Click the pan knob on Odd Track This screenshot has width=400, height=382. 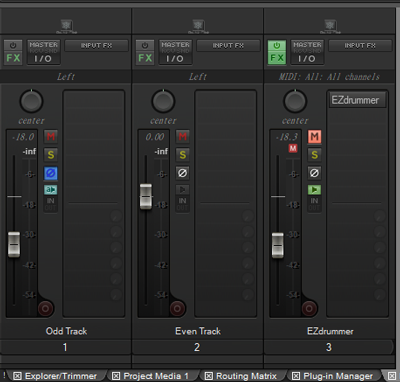point(31,101)
